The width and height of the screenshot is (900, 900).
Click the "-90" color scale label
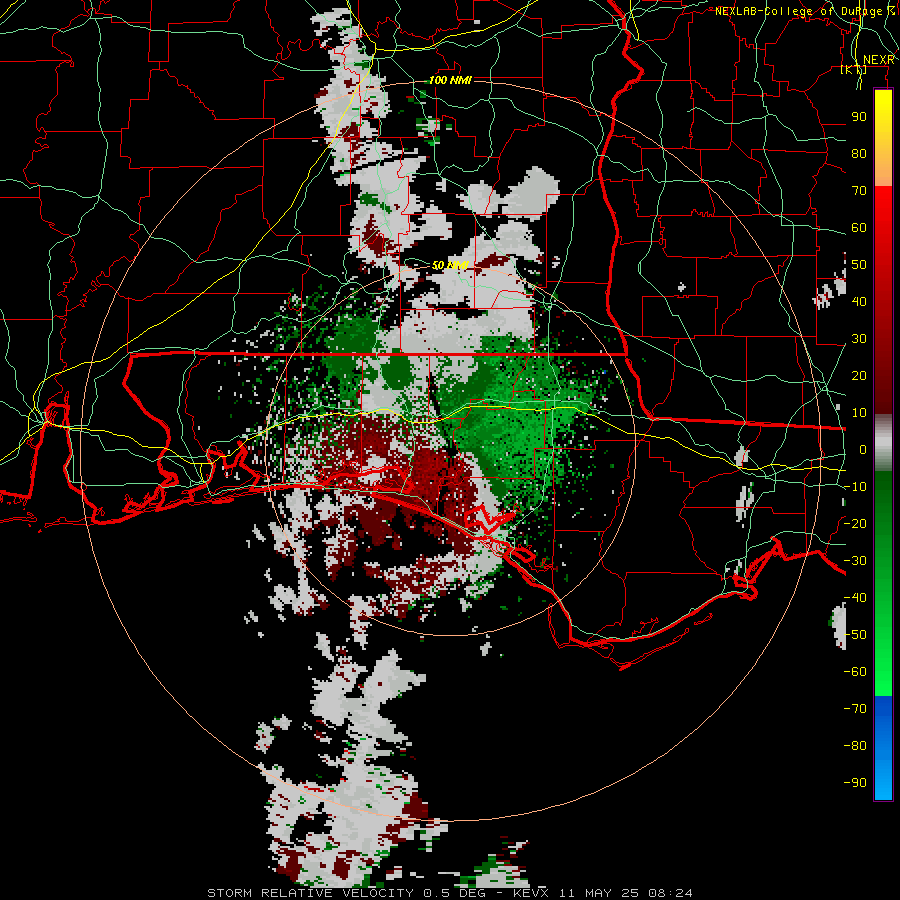click(x=855, y=783)
